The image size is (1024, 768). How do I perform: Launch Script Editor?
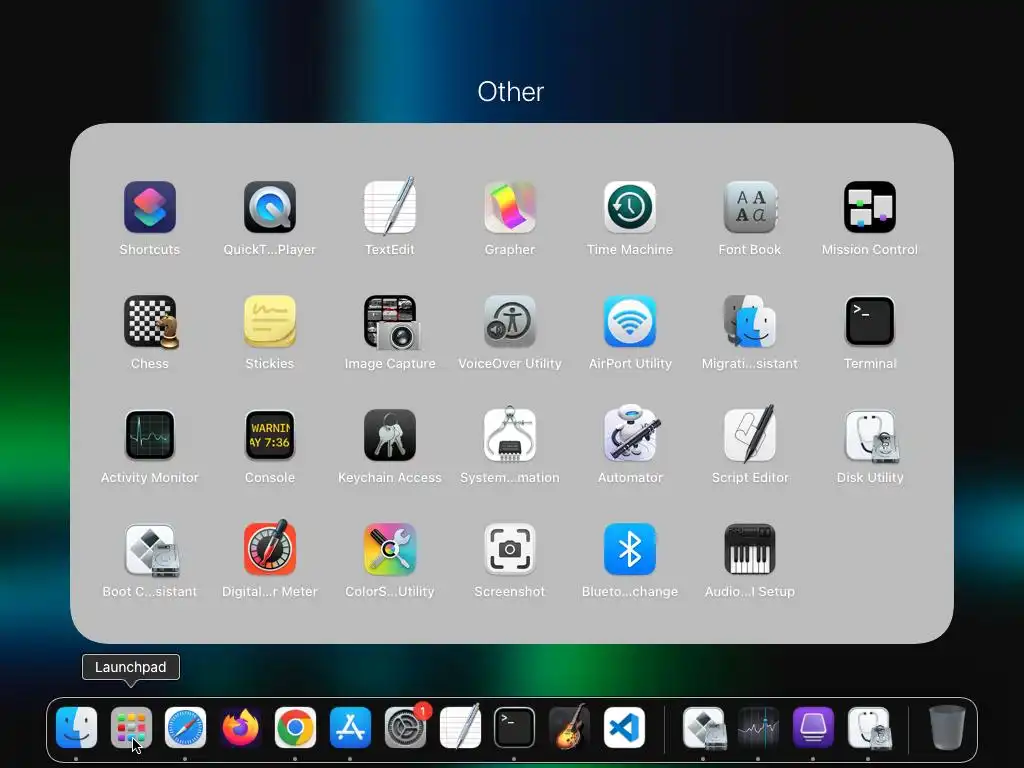pyautogui.click(x=750, y=435)
